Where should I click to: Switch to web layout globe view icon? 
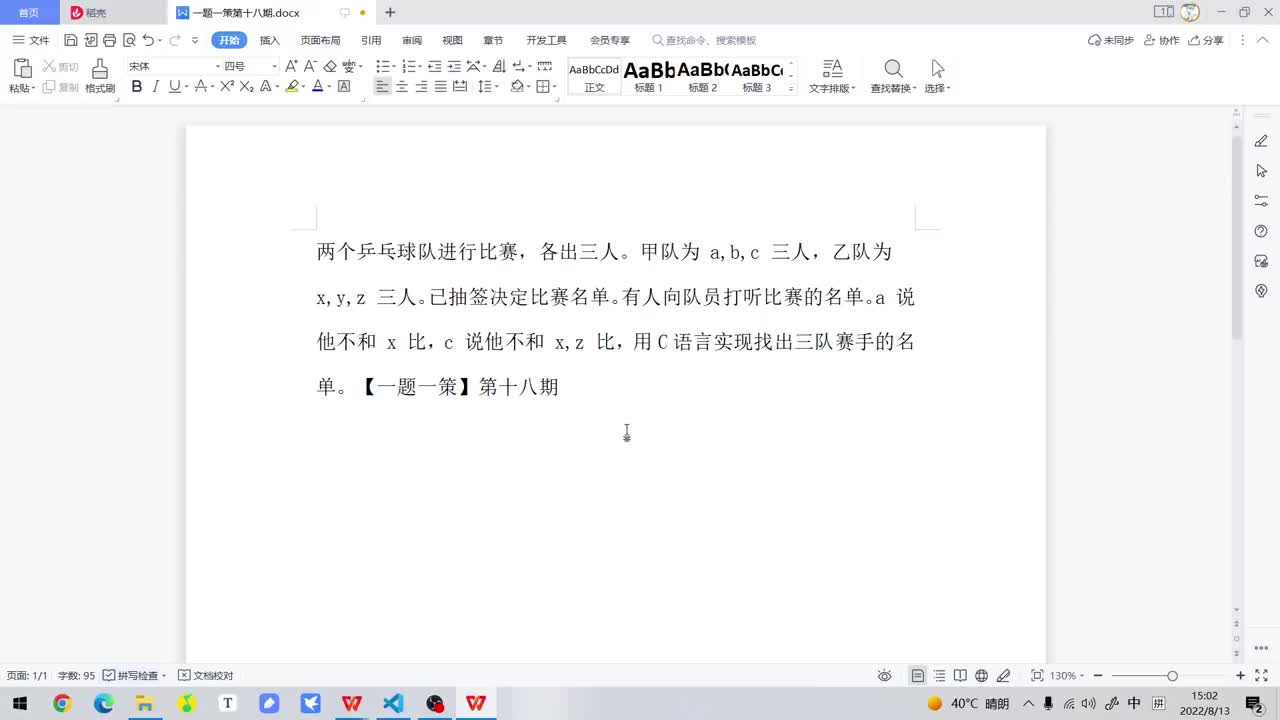pyautogui.click(x=981, y=676)
